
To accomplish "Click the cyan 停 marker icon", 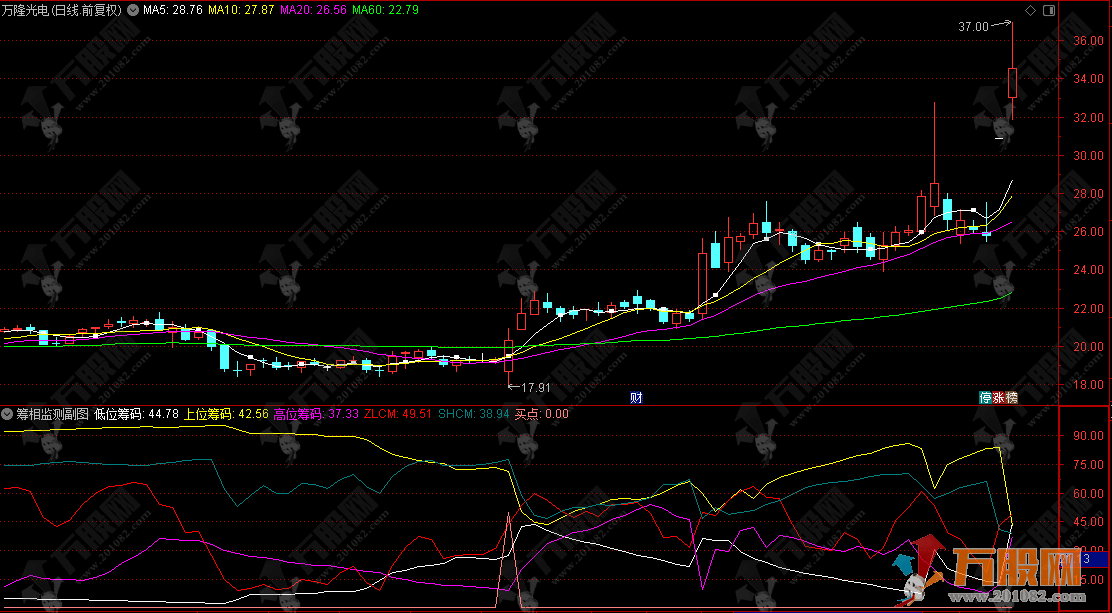I will tap(985, 397).
